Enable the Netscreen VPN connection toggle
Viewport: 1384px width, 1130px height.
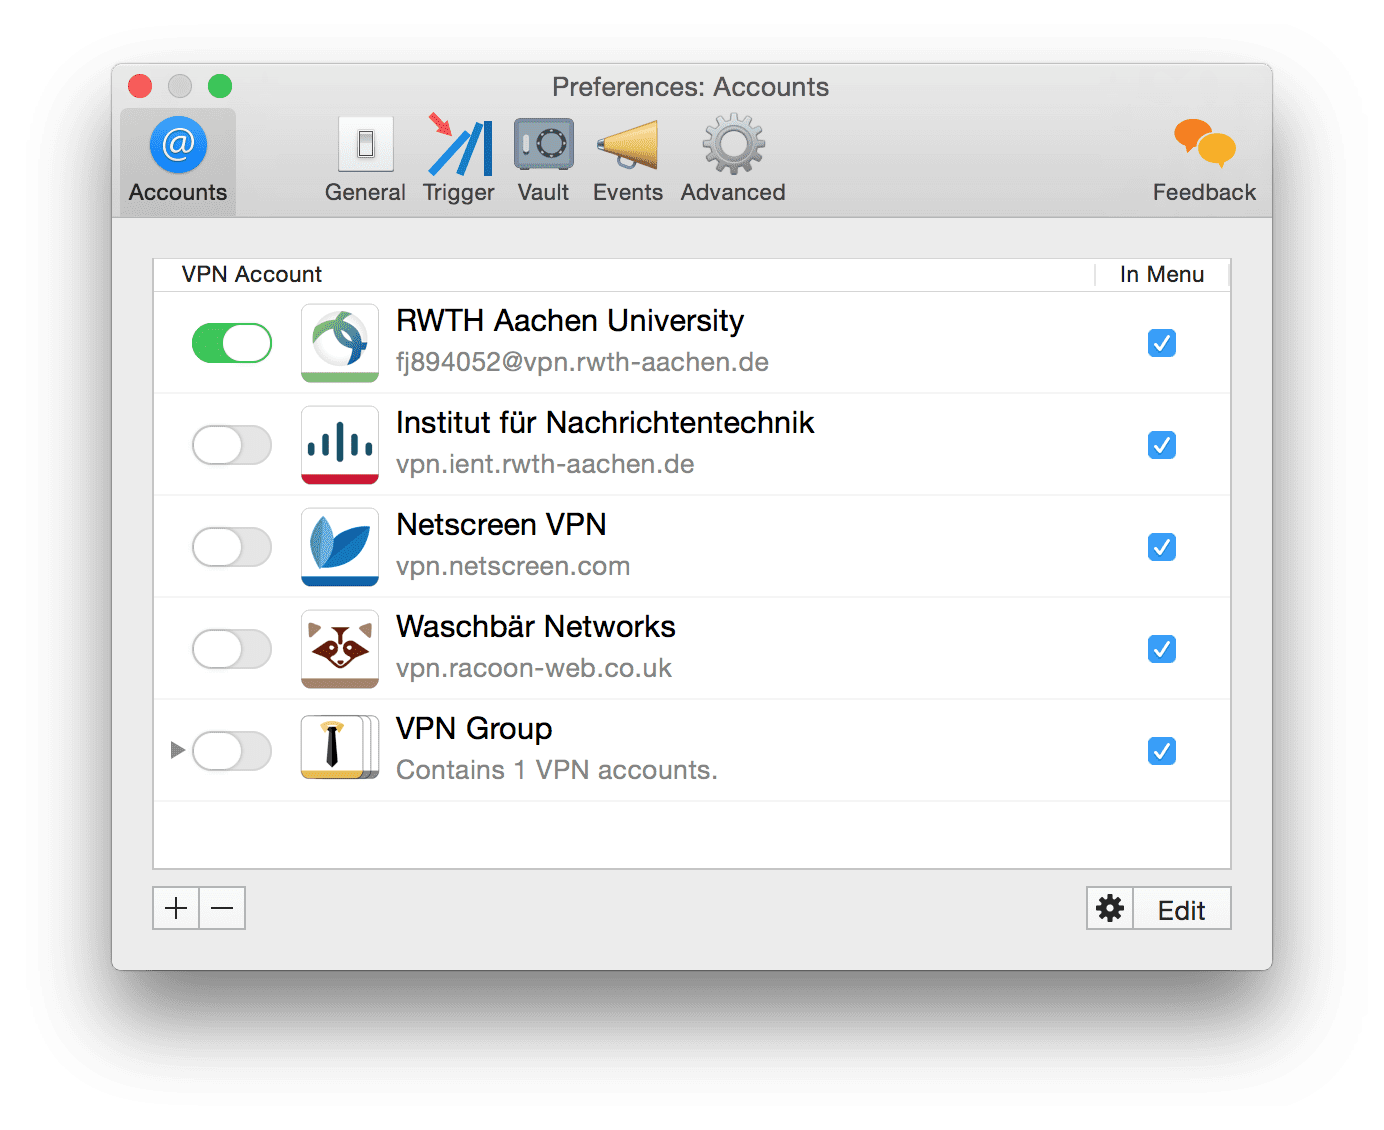point(232,547)
